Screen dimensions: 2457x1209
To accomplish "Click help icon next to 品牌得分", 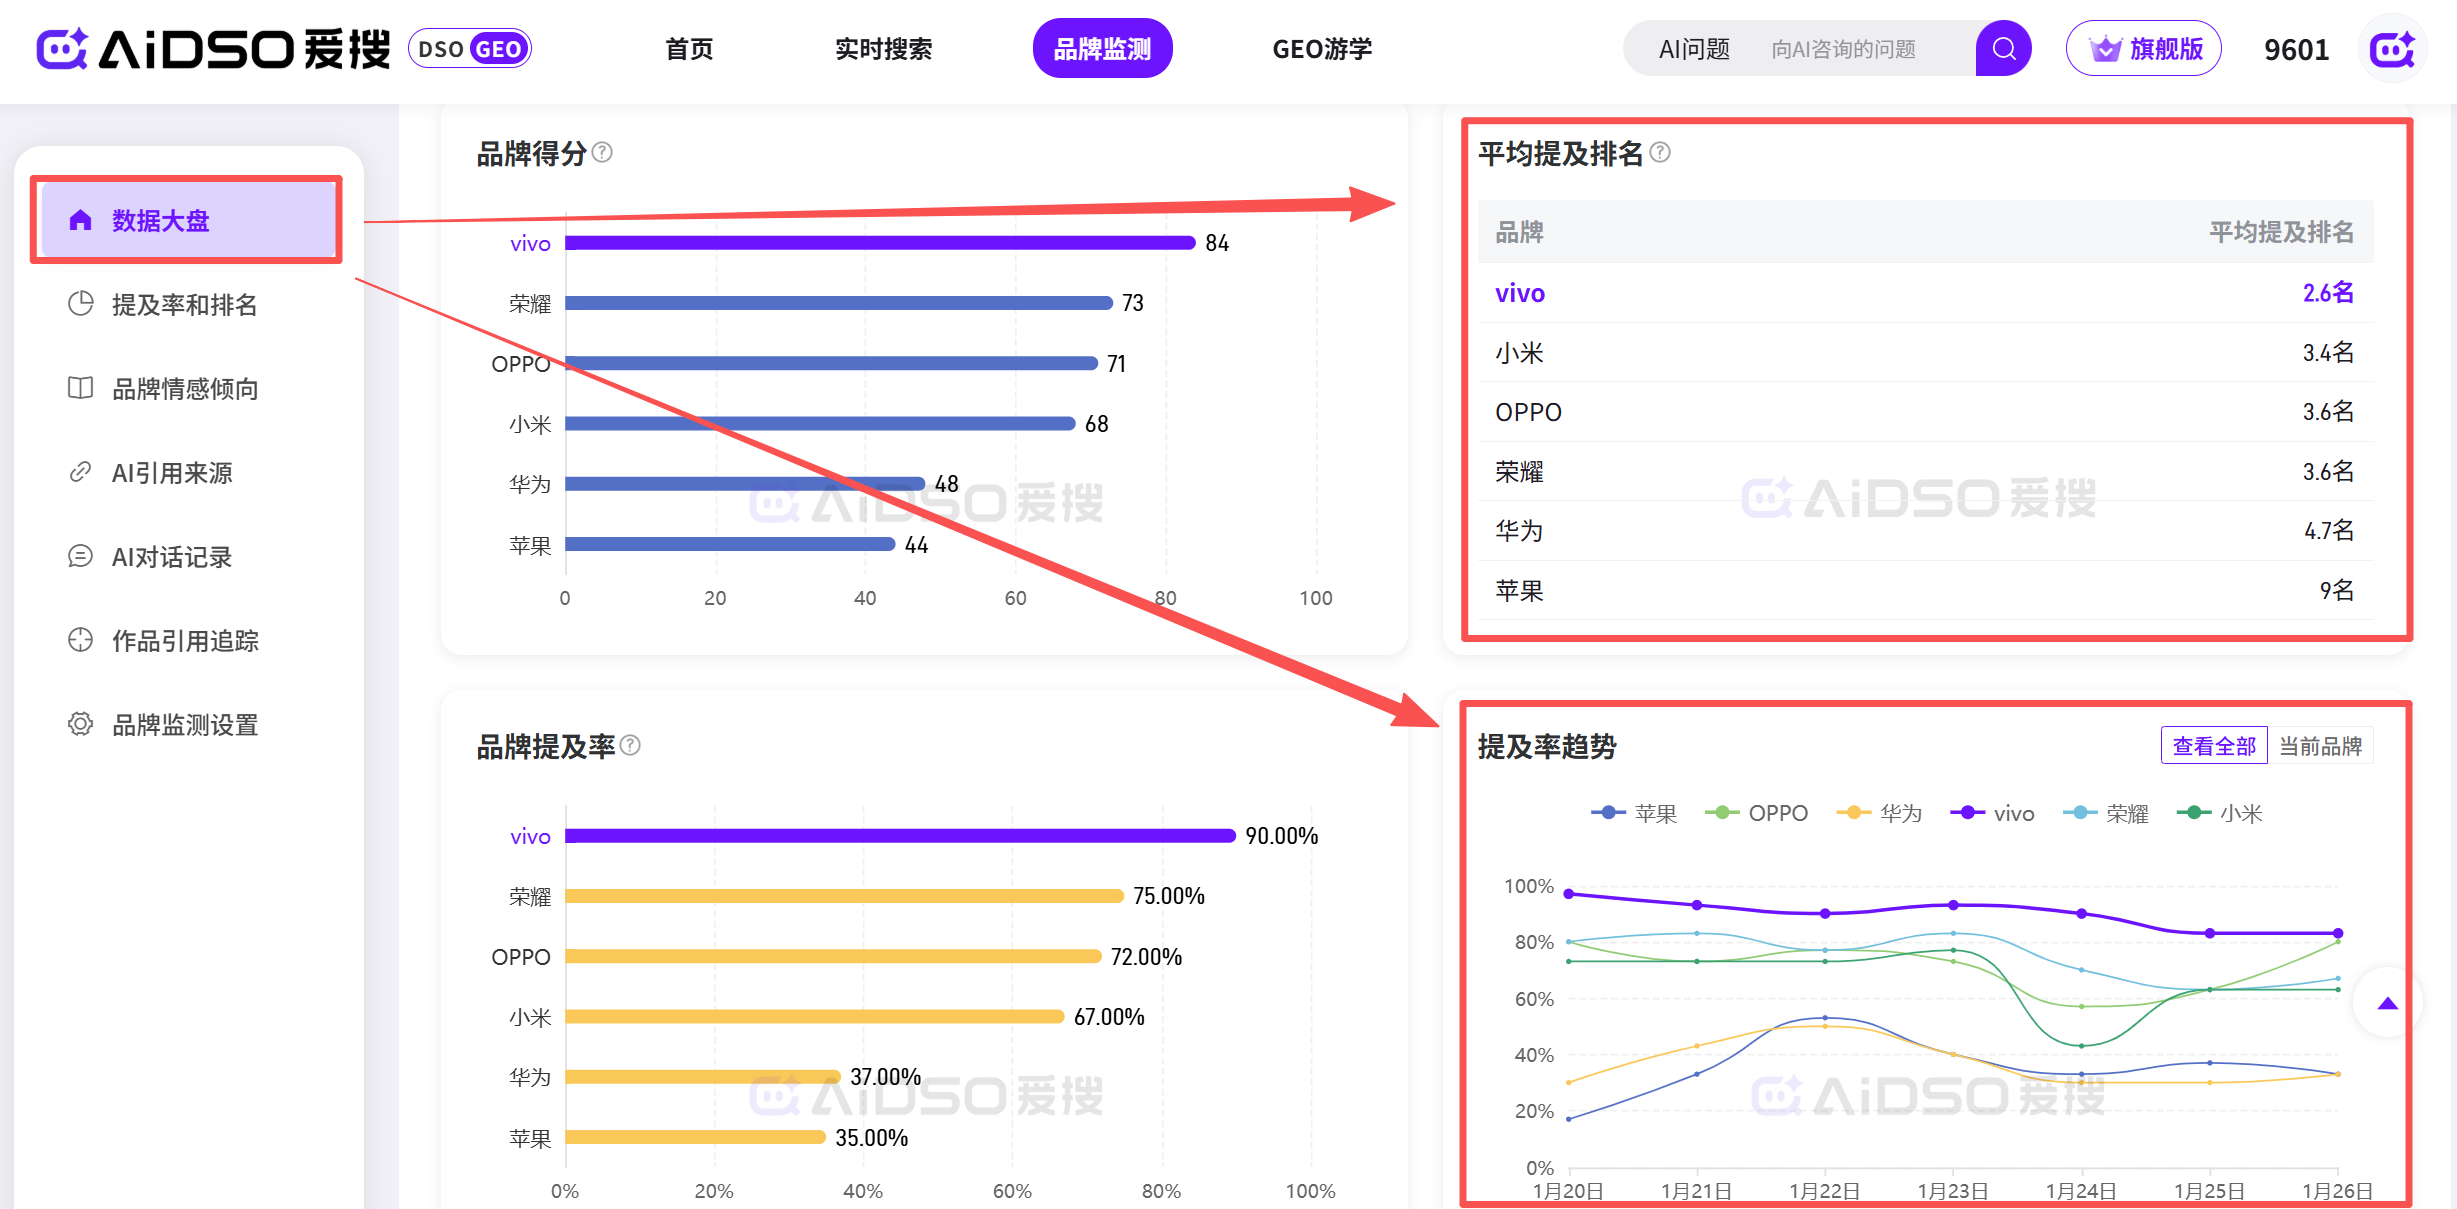I will click(x=602, y=152).
